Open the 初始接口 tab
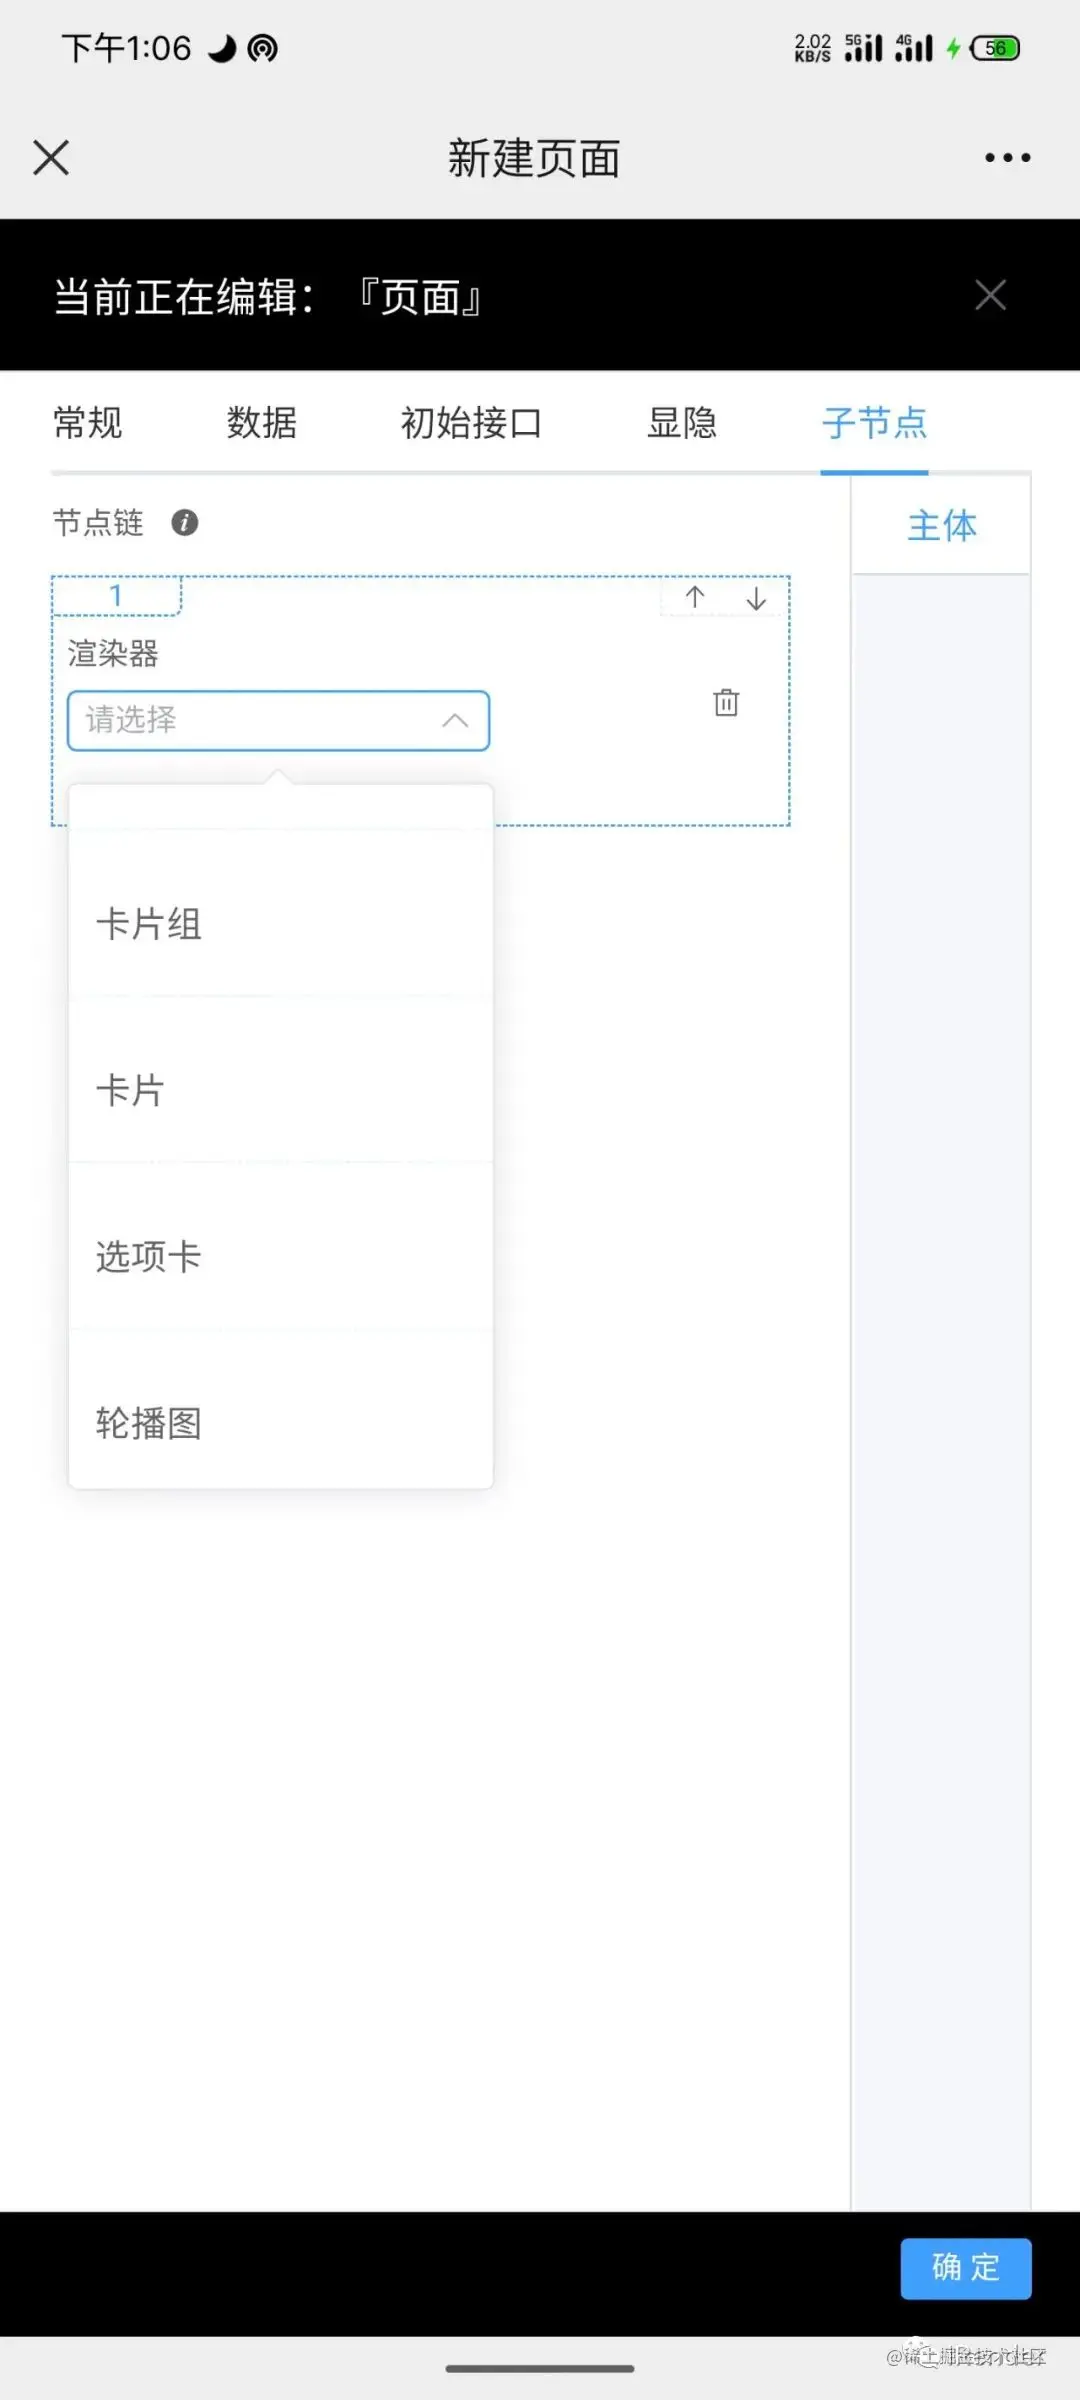Viewport: 1080px width, 2400px height. tap(470, 423)
